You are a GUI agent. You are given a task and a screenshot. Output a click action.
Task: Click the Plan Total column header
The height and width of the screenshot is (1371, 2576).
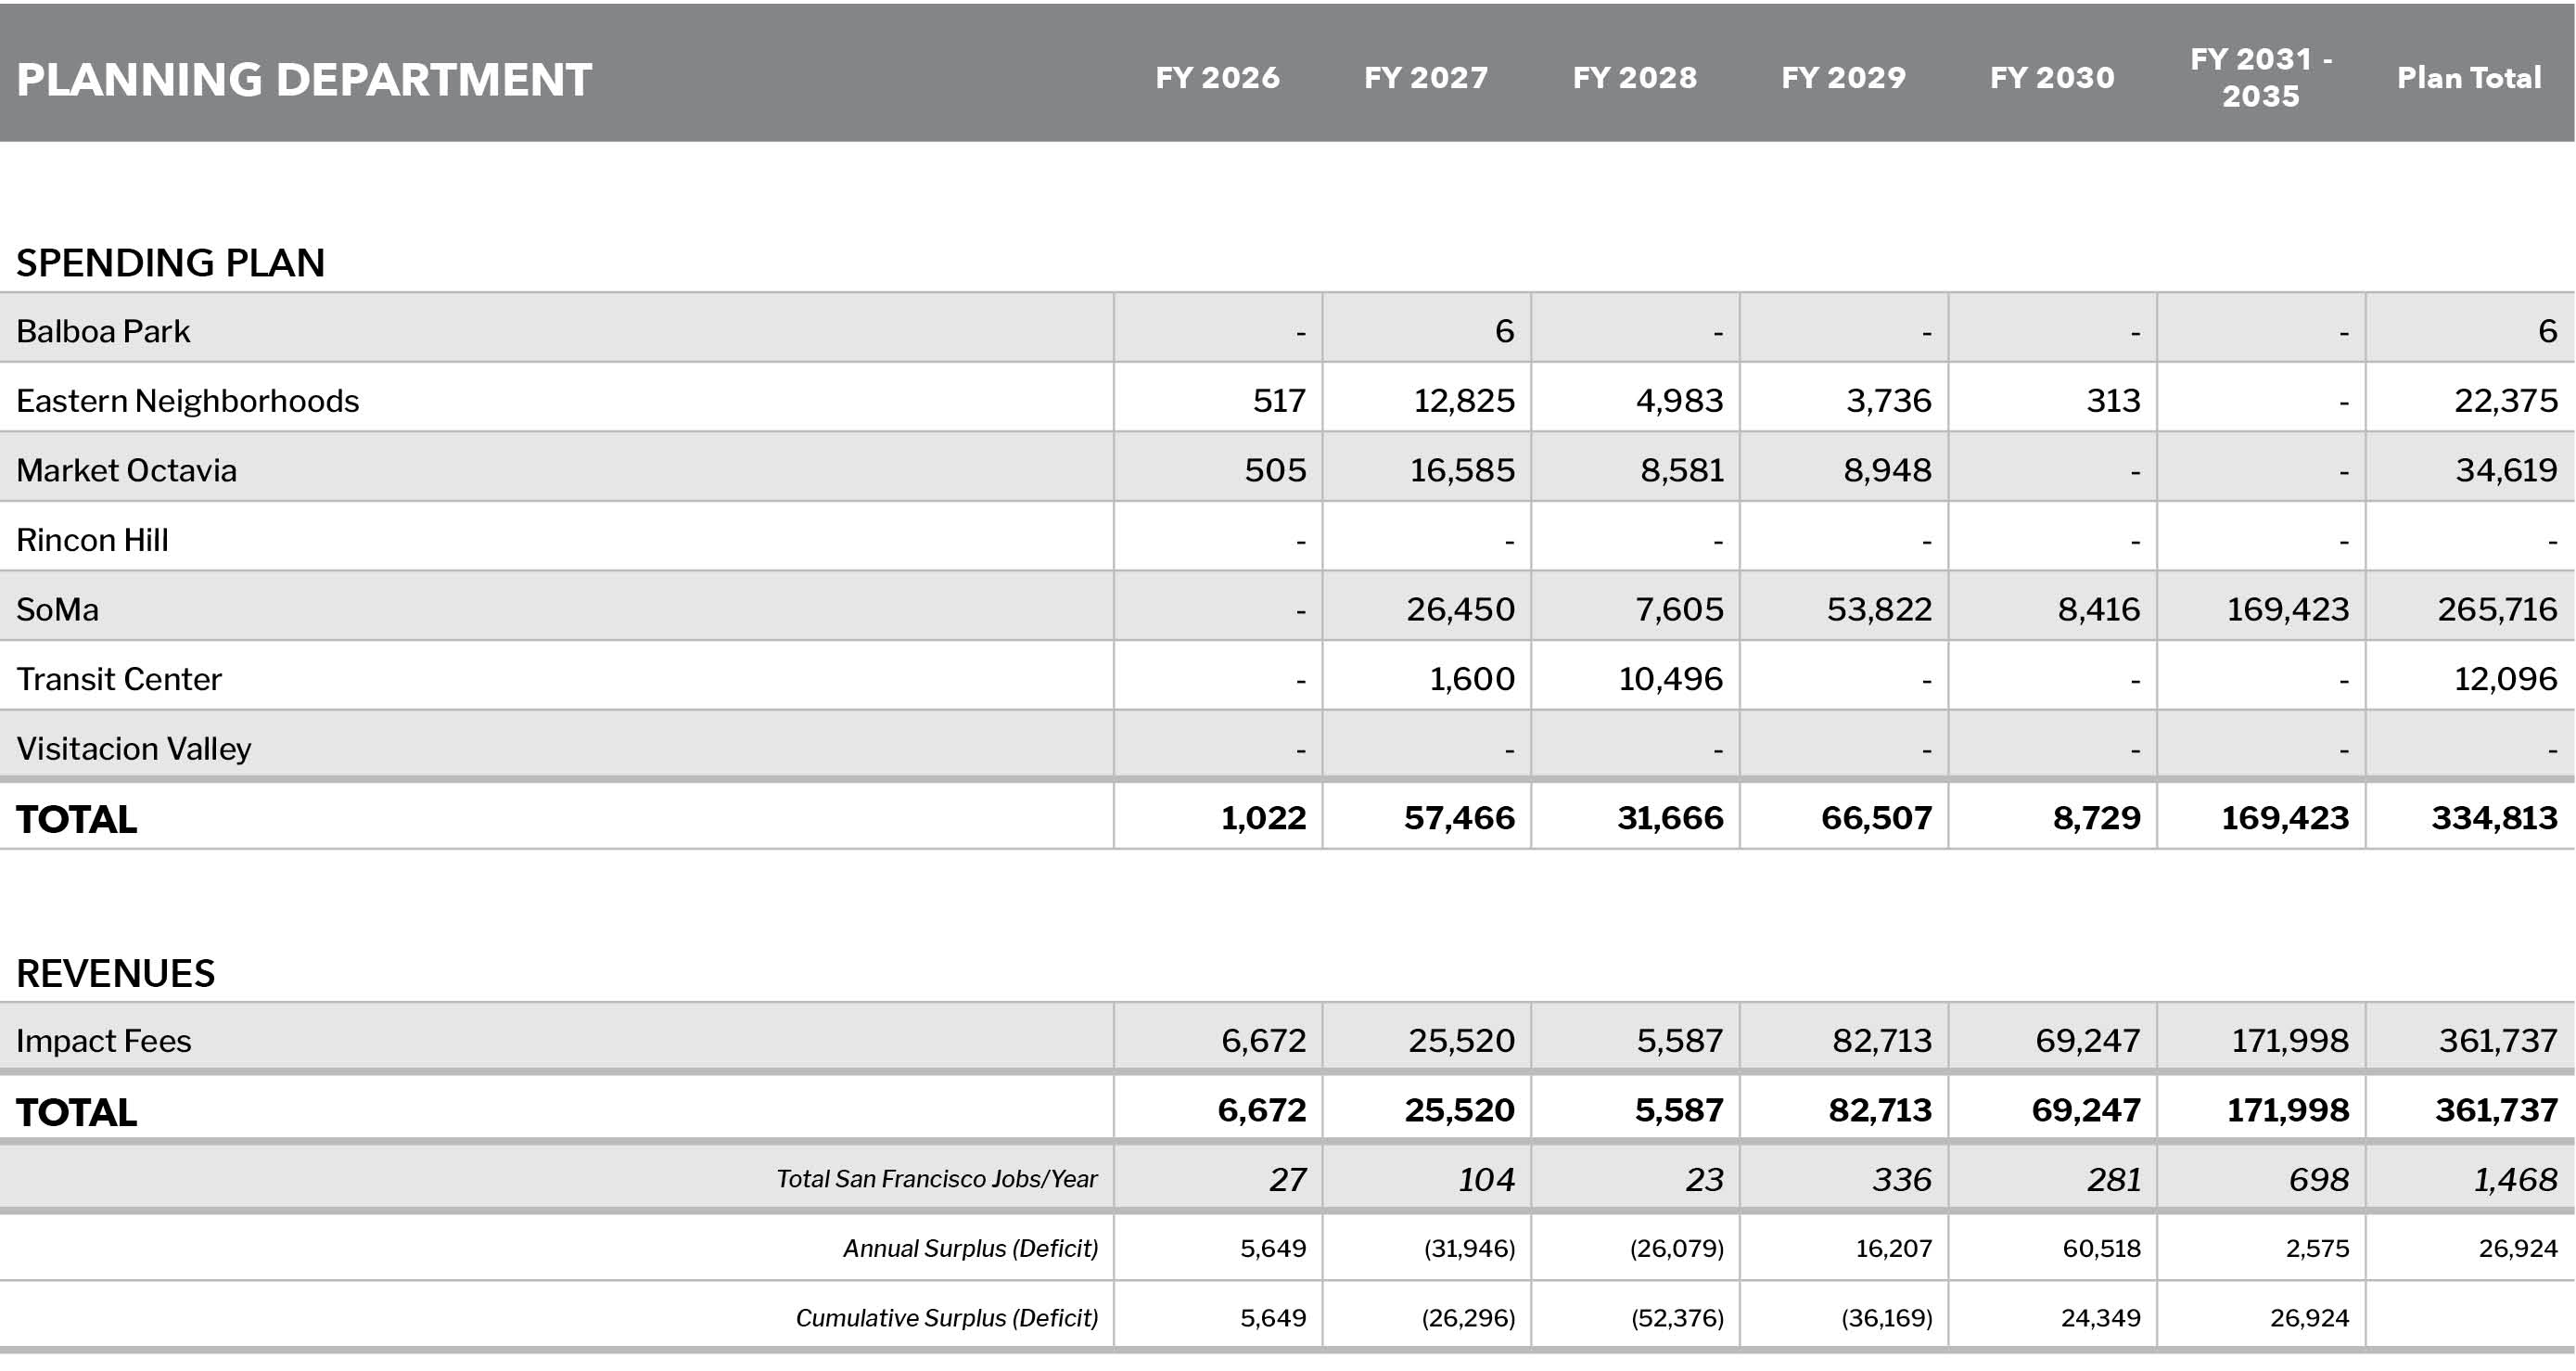click(x=2468, y=78)
